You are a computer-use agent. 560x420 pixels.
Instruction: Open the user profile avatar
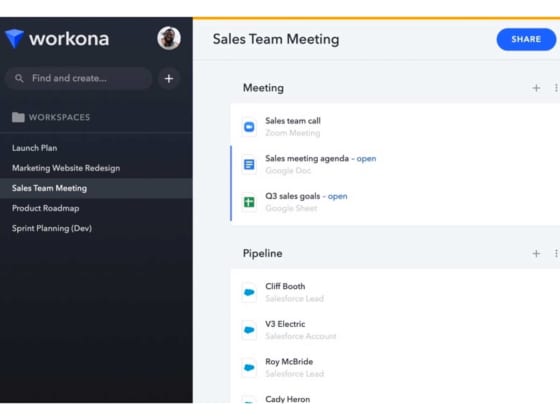[x=169, y=38]
